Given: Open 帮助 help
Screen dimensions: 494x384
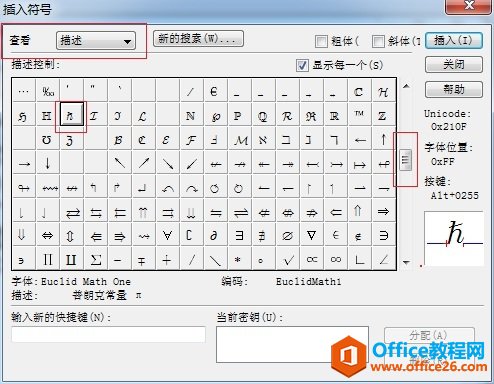Looking at the screenshot, I should pos(454,89).
